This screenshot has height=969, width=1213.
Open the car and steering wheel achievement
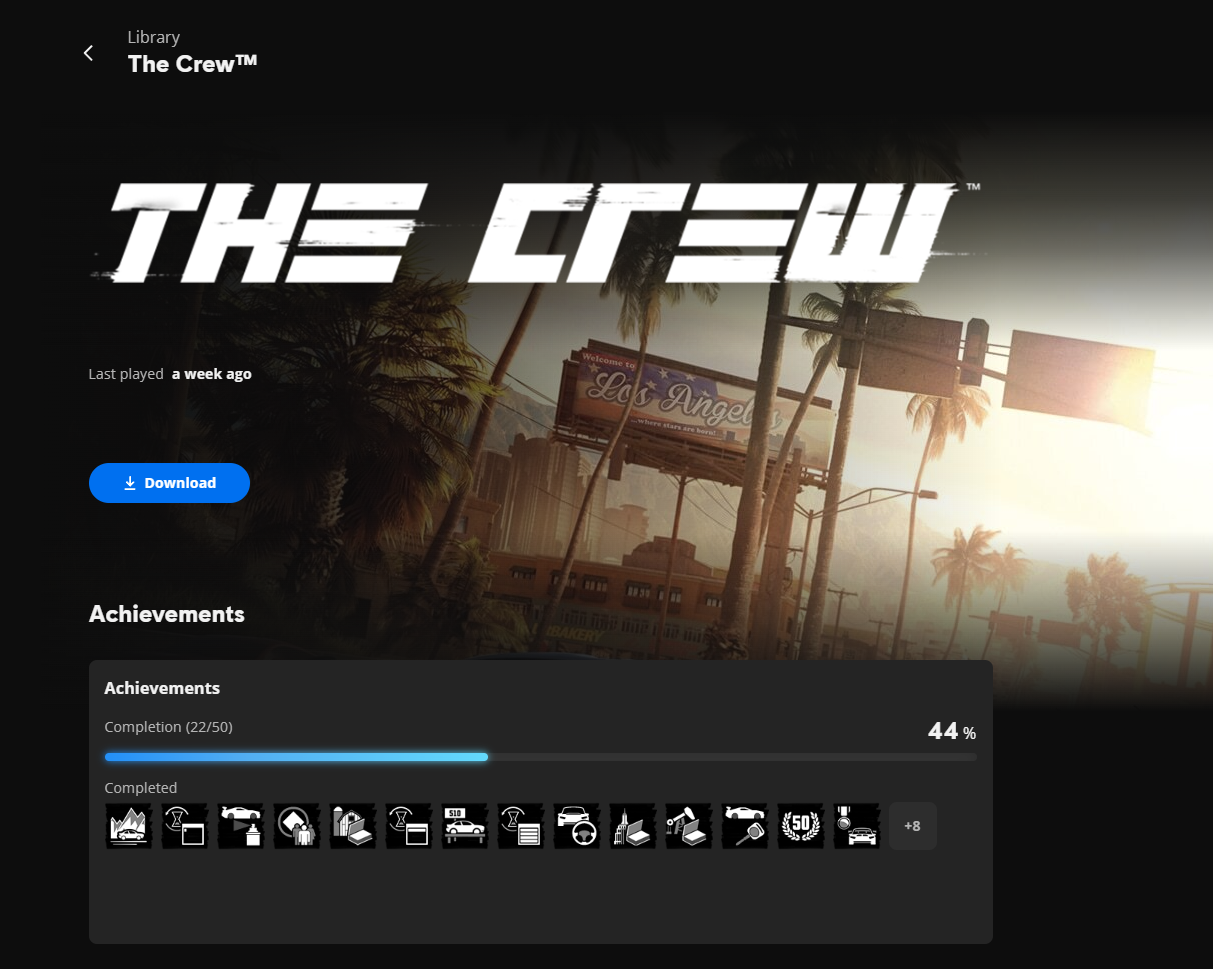coord(577,826)
